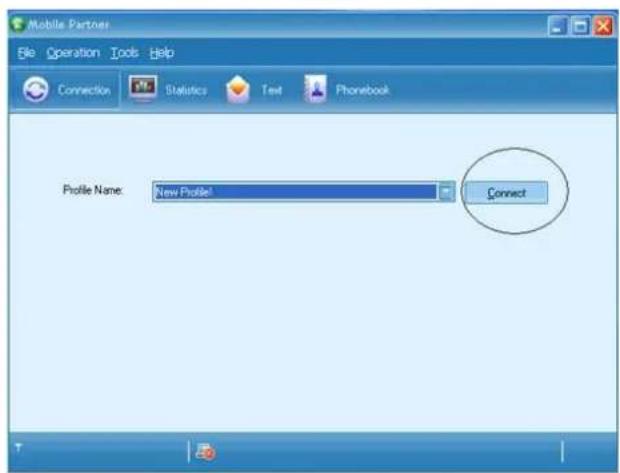Open the Statistics chart icon
Screen dimensions: 620x473
click(x=143, y=89)
